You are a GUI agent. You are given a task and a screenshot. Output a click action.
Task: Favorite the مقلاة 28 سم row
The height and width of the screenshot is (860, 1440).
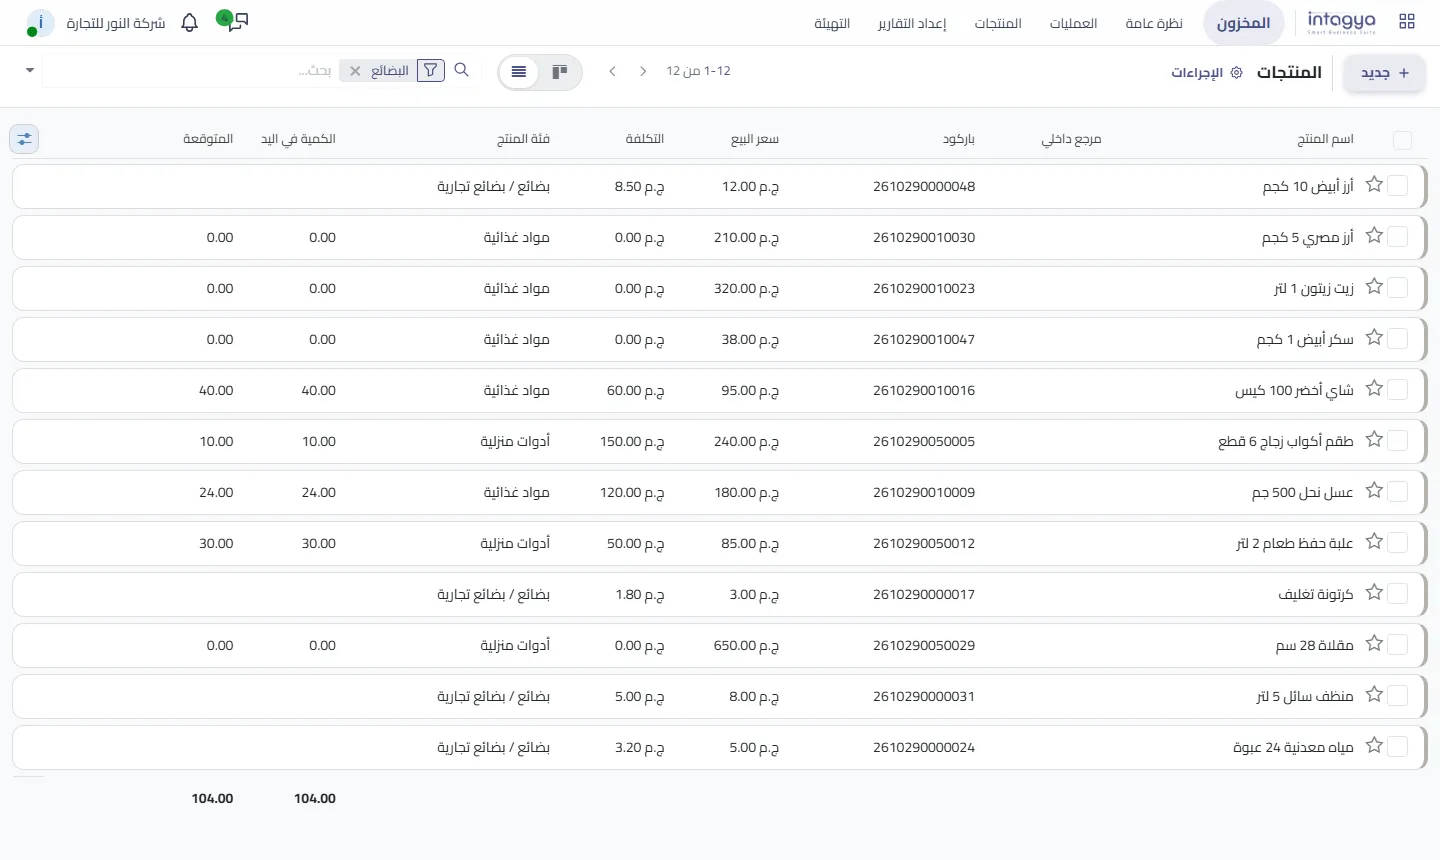(1374, 644)
